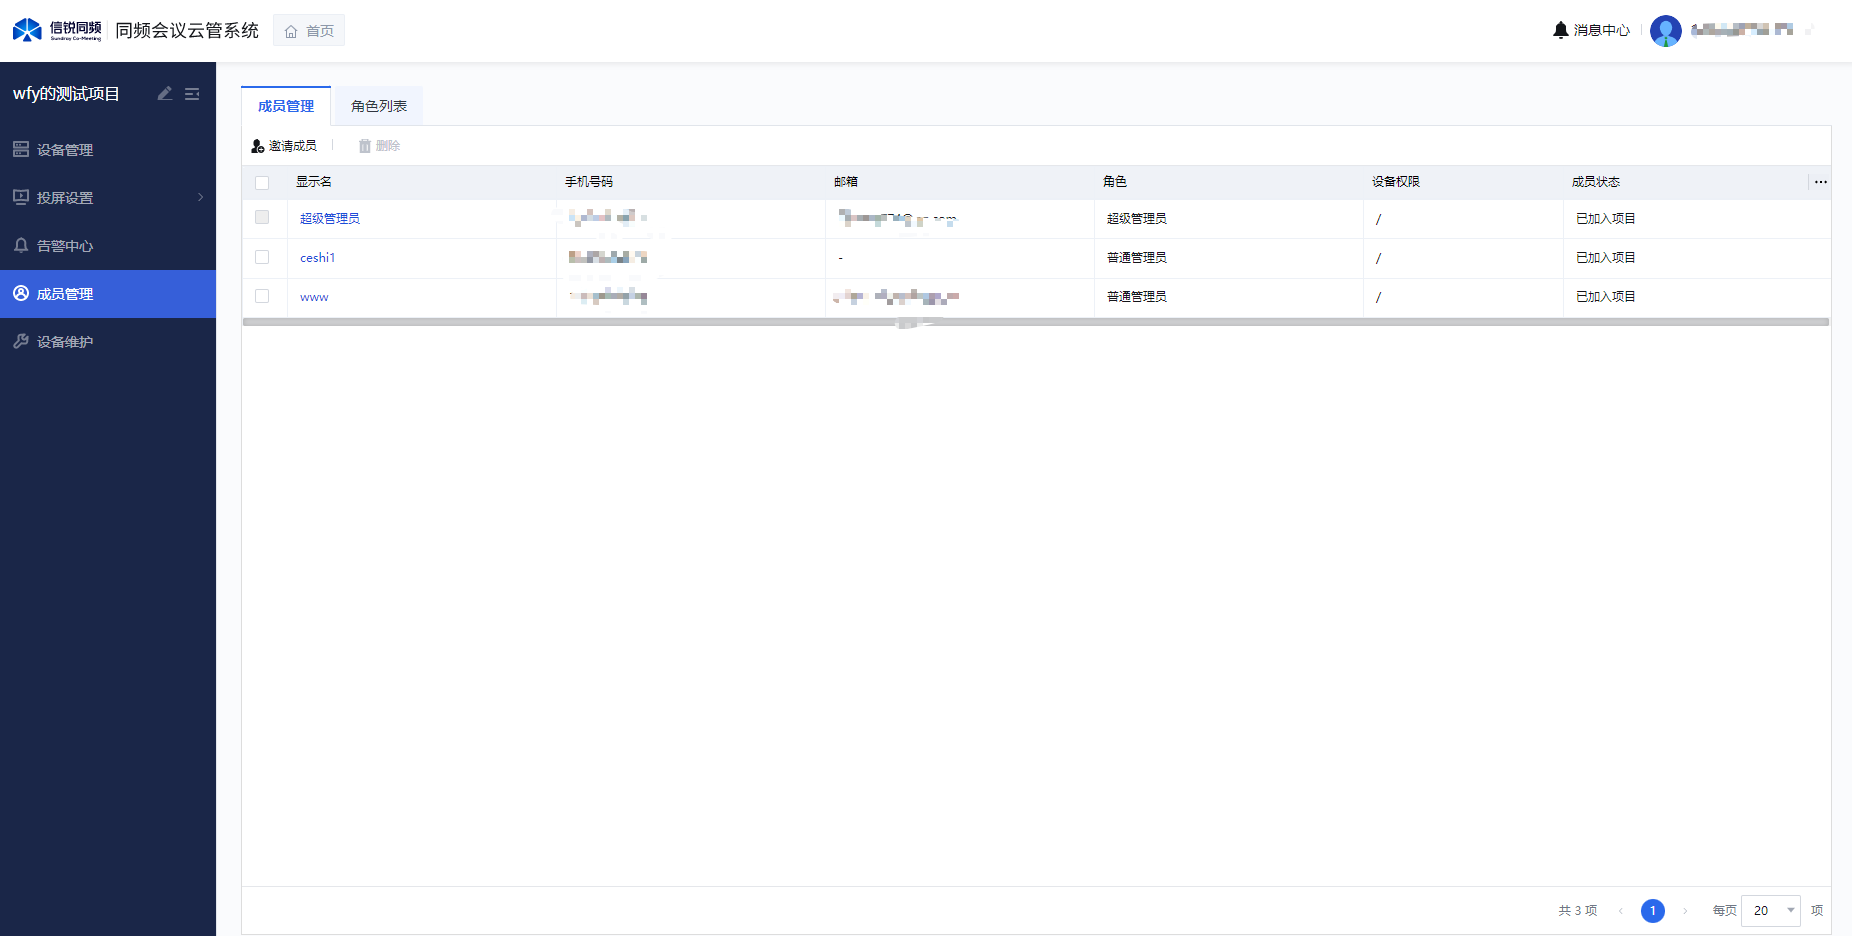
Task: Open the 首页 home tab
Action: coord(309,31)
